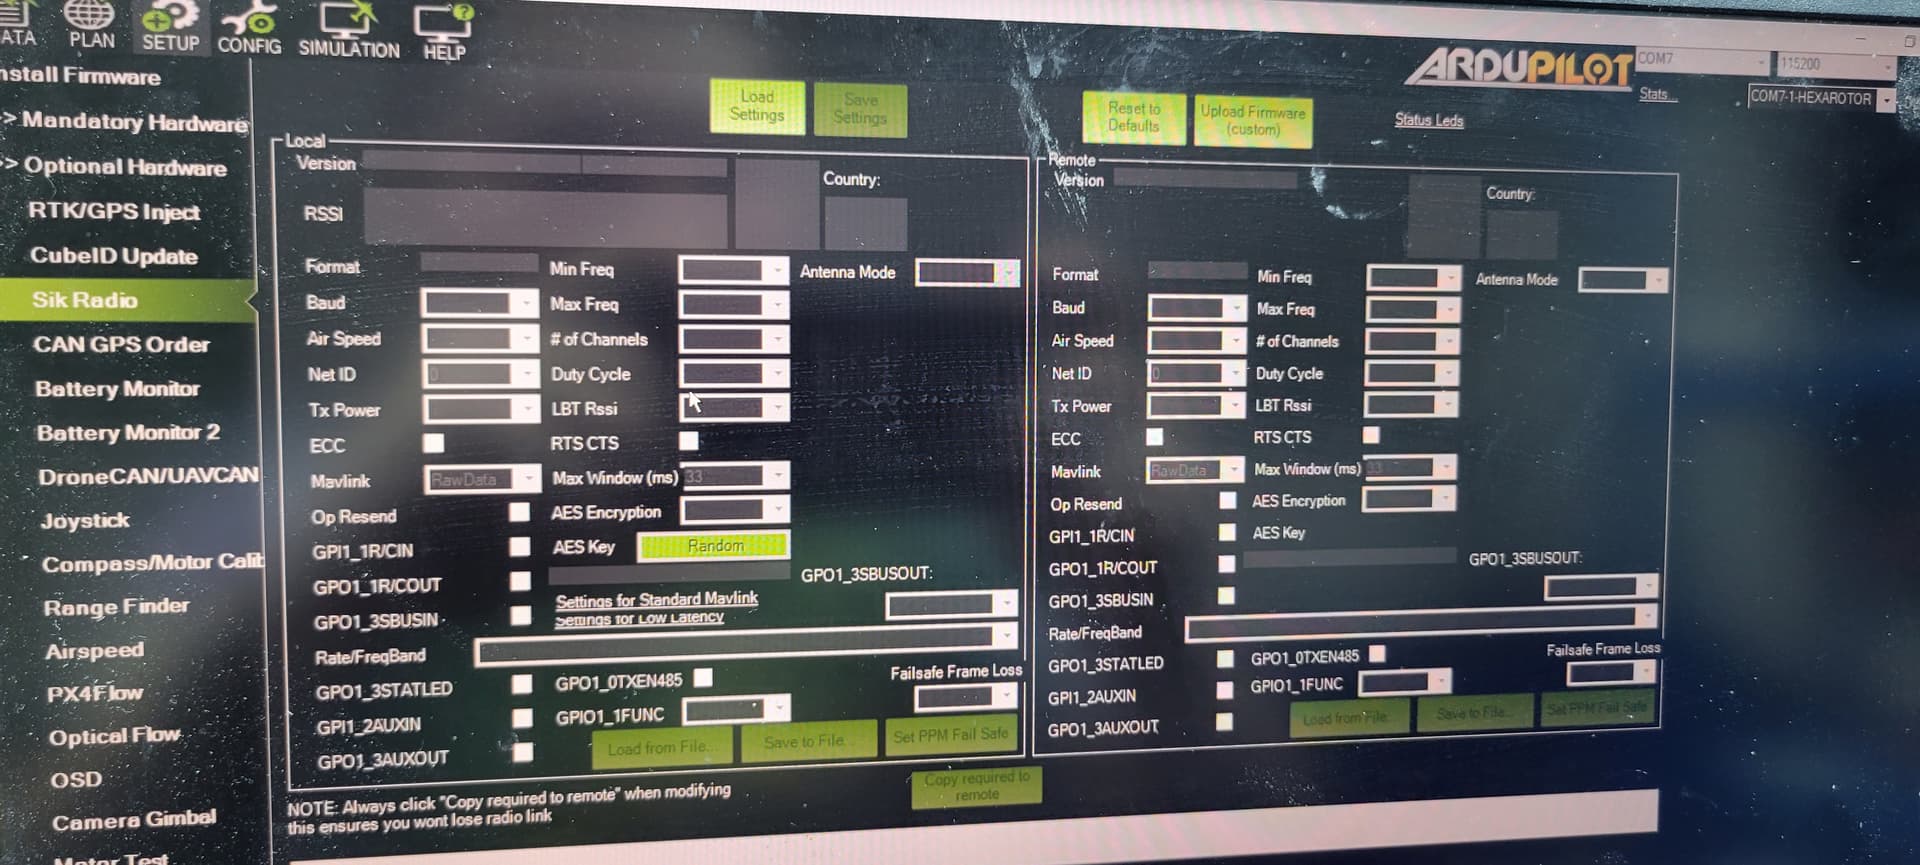Select DroneCAN/UAVCAN sidebar item
Screen dimensions: 1920x865
[148, 476]
